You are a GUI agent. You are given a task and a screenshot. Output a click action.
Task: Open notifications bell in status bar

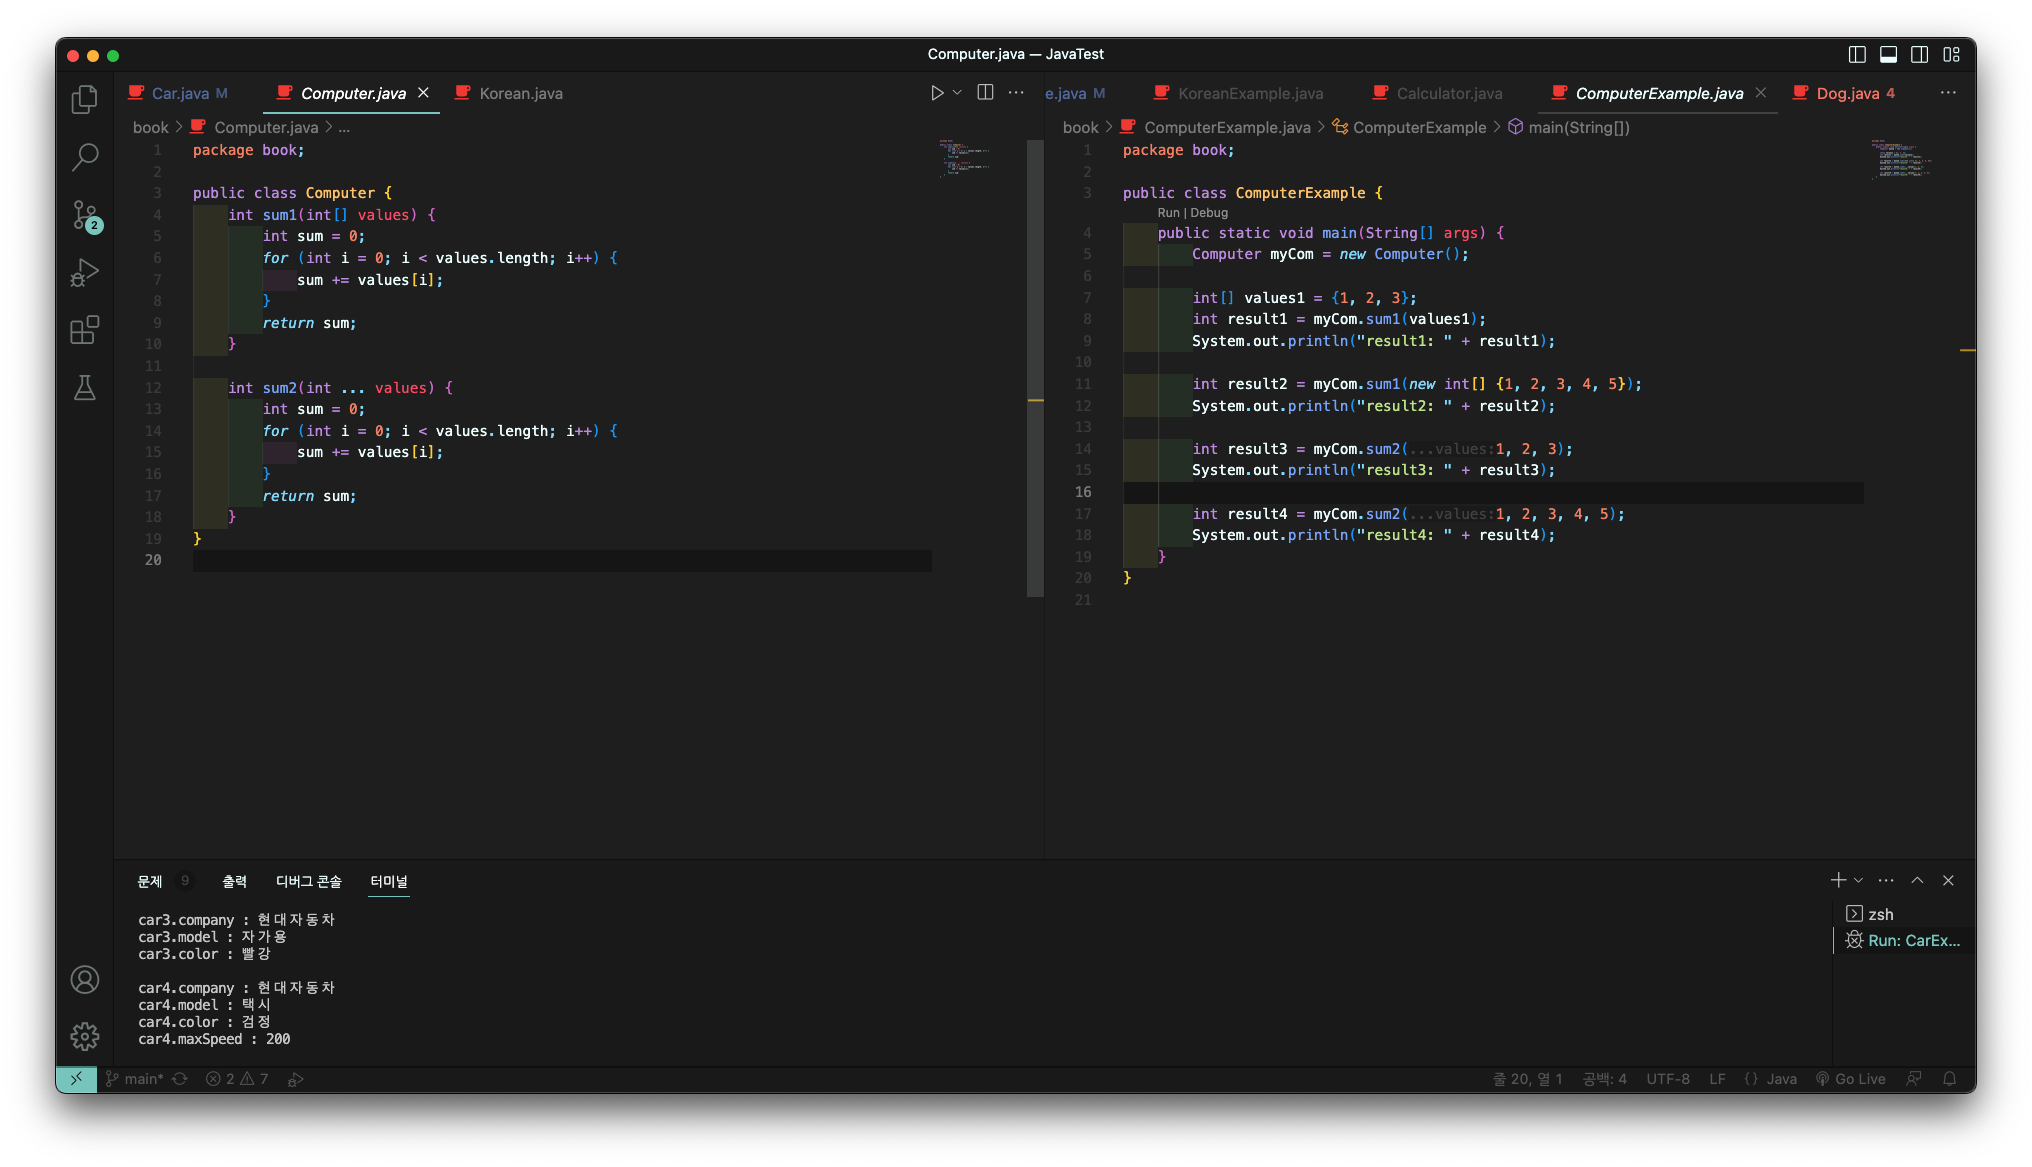pyautogui.click(x=1949, y=1079)
